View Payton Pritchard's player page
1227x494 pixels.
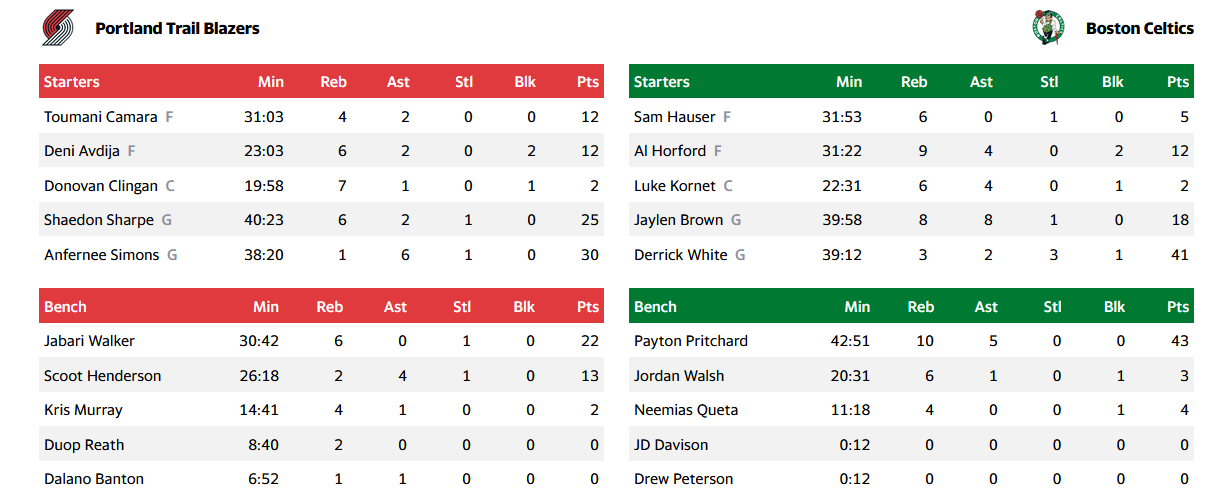tap(690, 341)
